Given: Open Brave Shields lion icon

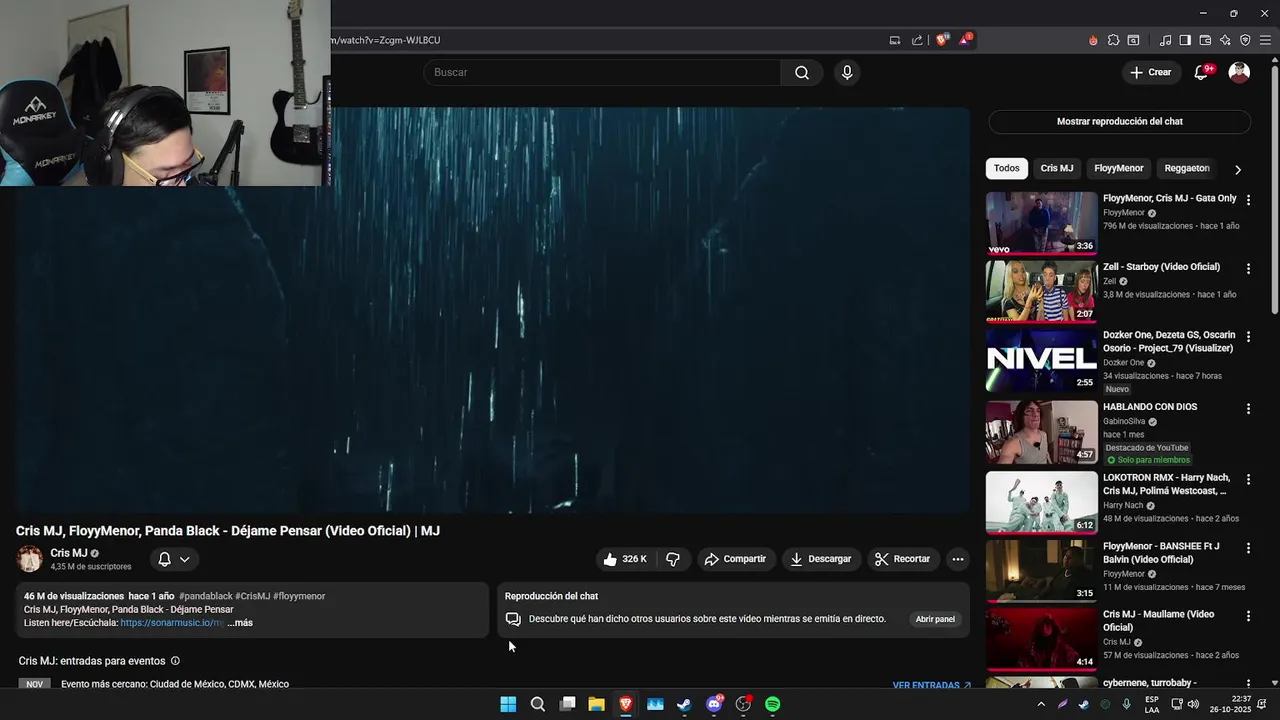Looking at the screenshot, I should click(942, 40).
